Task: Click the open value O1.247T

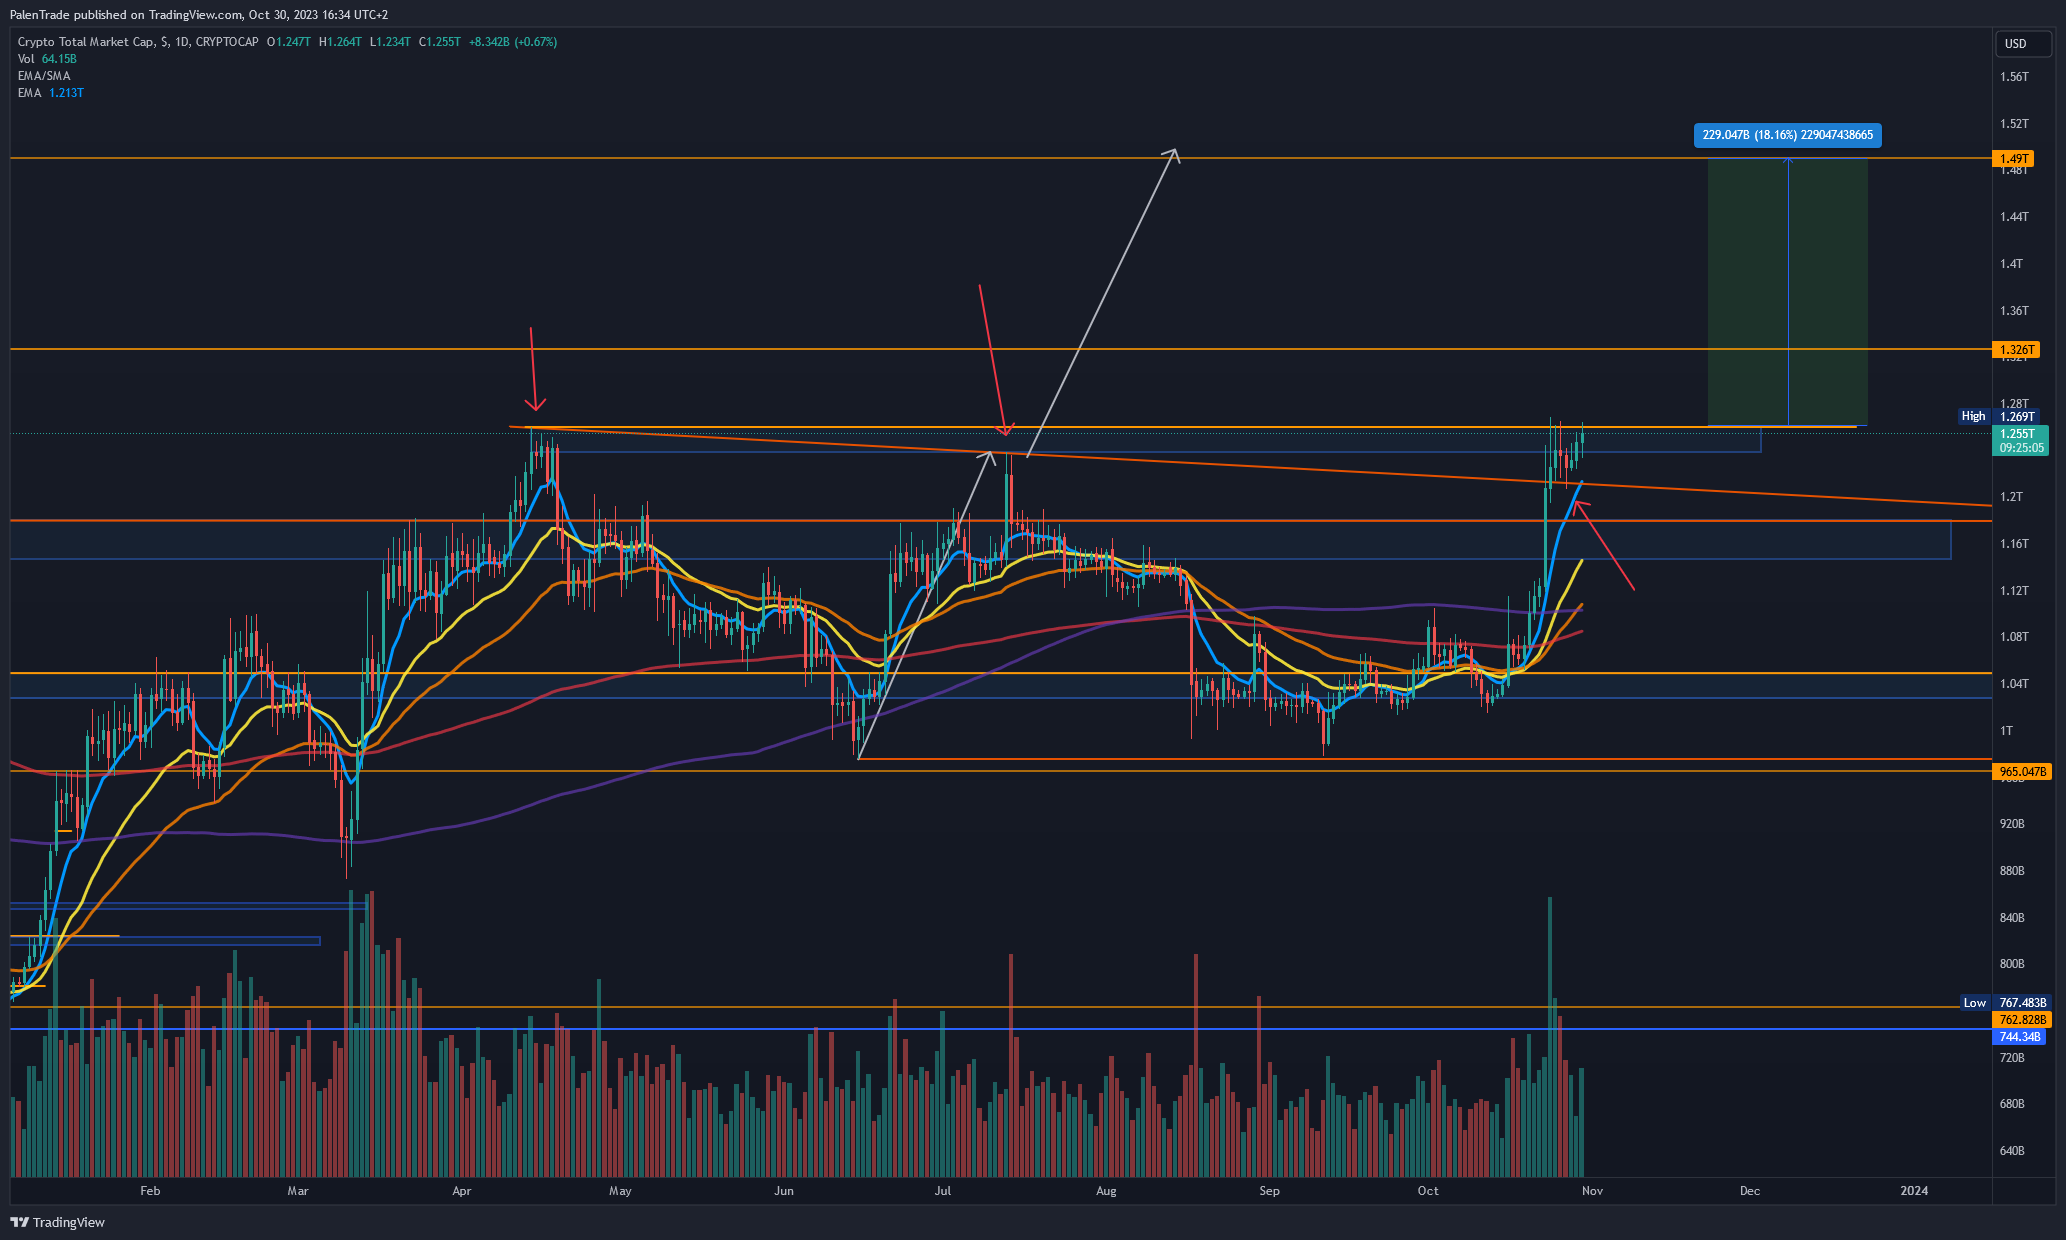Action: [x=289, y=42]
